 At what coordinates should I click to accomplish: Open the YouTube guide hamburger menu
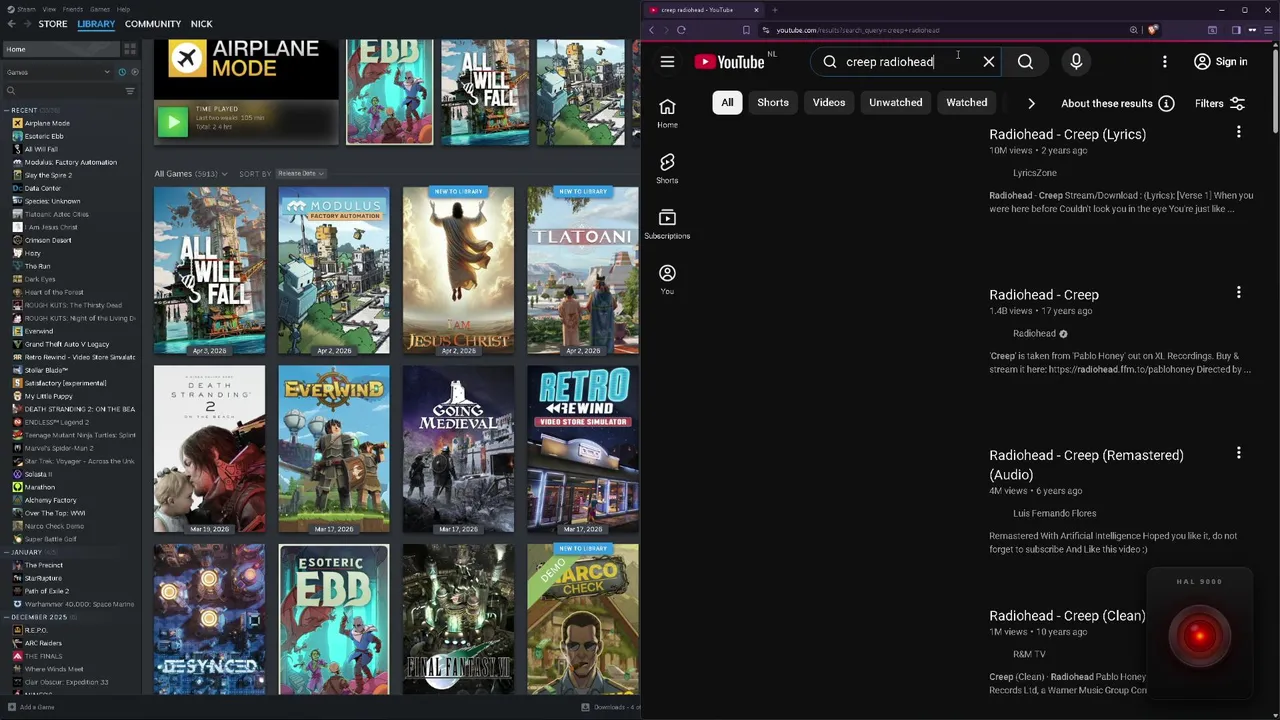point(667,62)
